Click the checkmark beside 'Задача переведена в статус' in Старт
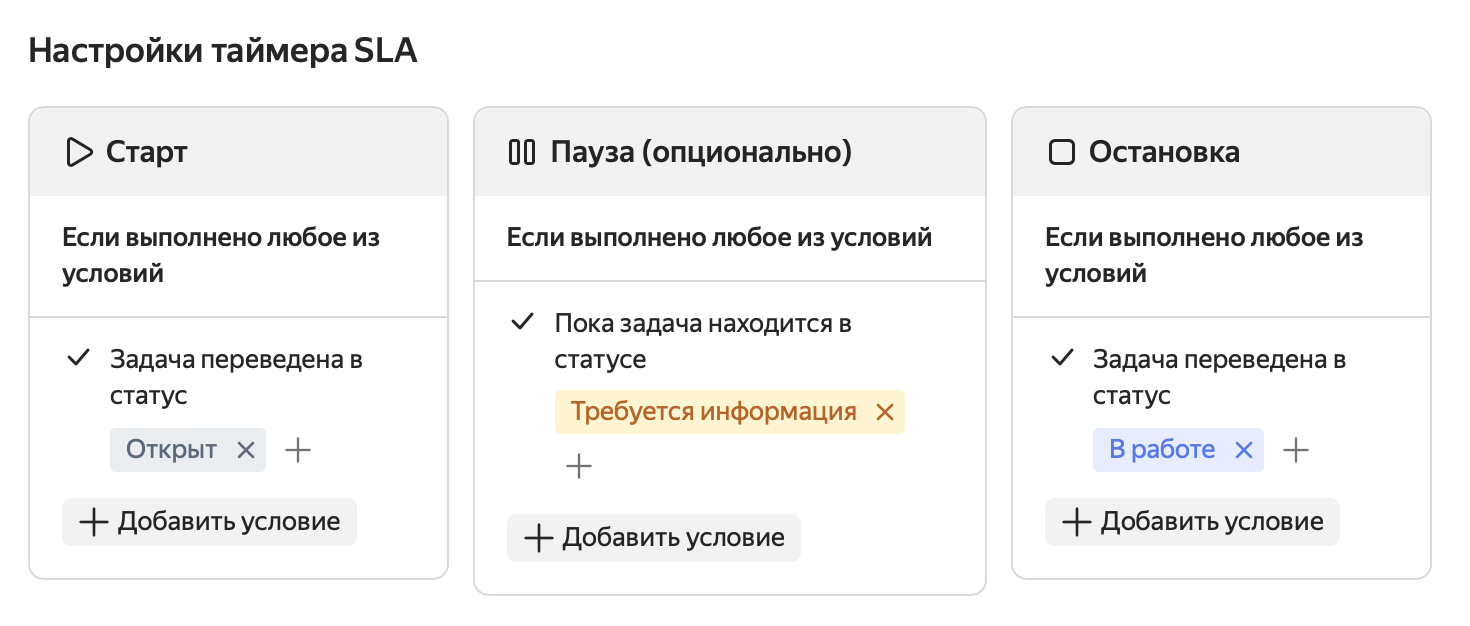1470x626 pixels. (79, 358)
